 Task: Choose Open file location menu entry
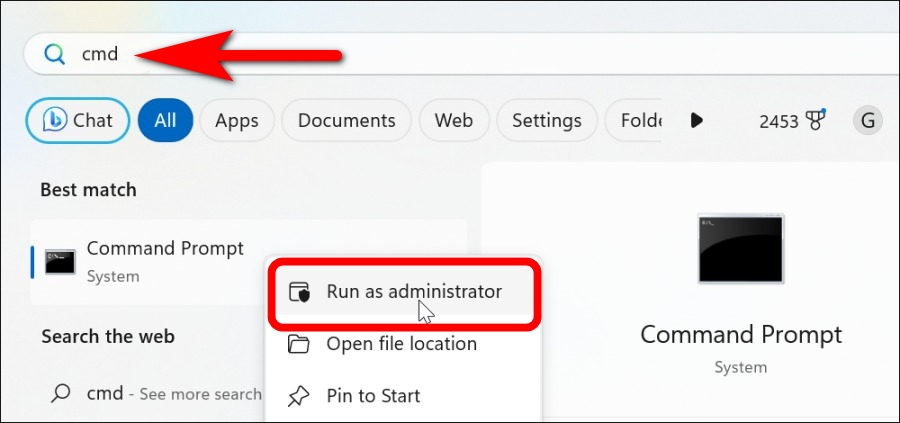[x=402, y=344]
